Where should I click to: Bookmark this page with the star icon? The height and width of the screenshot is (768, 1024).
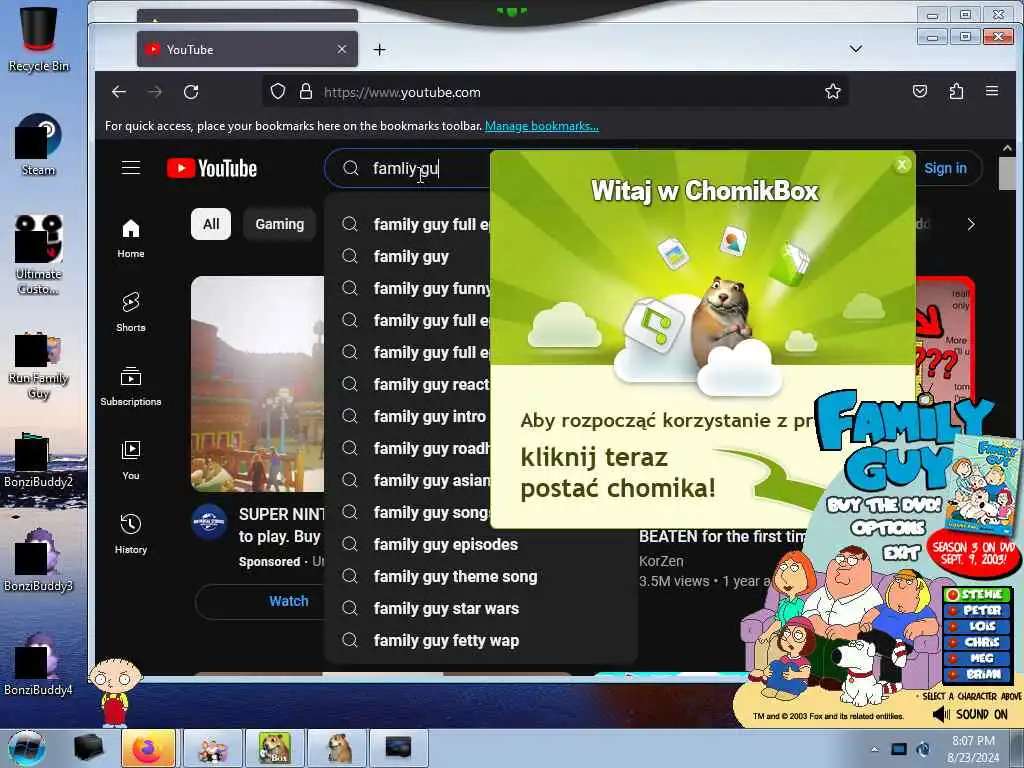point(833,91)
